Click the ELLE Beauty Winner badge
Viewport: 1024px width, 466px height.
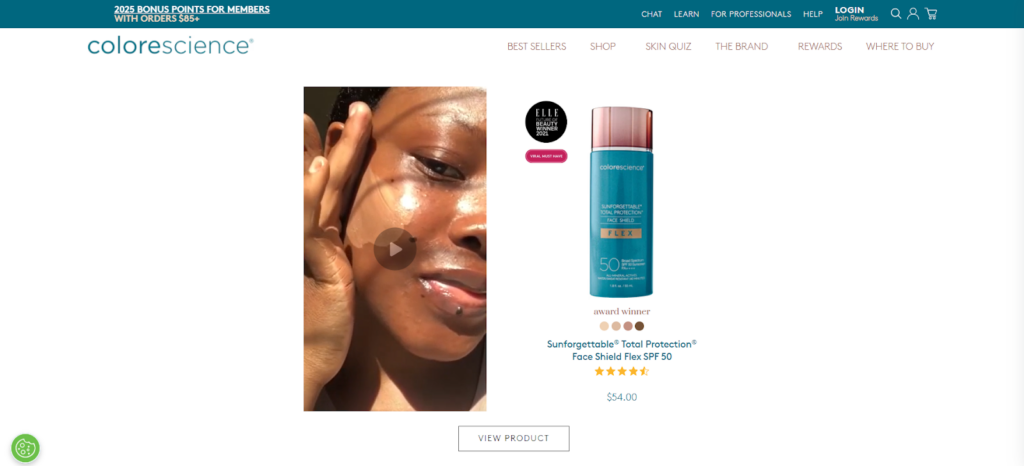point(546,122)
